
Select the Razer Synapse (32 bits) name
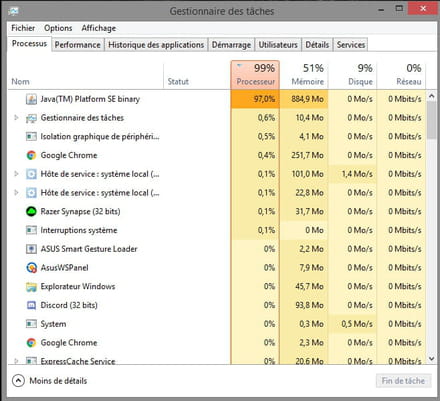[x=80, y=211]
